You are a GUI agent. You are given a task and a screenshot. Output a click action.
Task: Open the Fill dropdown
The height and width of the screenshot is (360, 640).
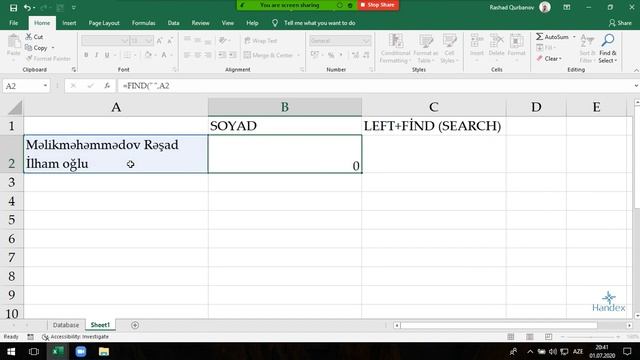(546, 48)
